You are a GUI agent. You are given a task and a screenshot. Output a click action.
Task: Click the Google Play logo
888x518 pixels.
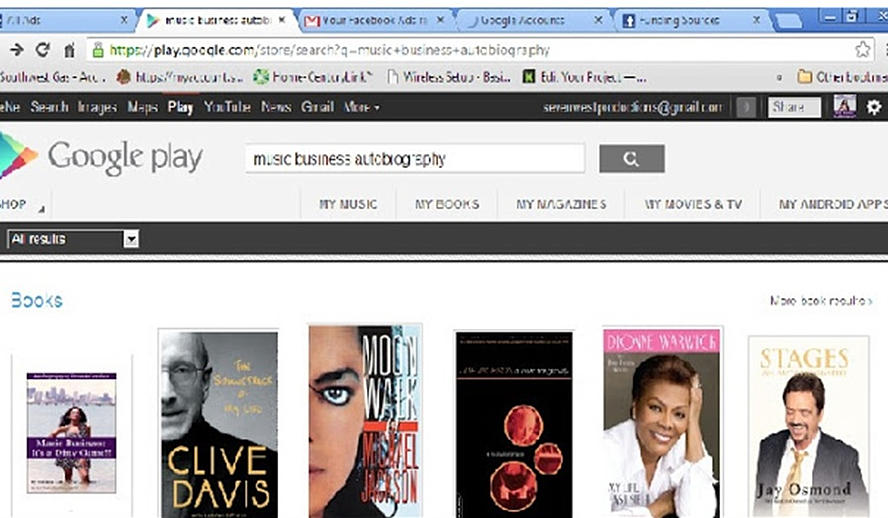click(x=101, y=157)
